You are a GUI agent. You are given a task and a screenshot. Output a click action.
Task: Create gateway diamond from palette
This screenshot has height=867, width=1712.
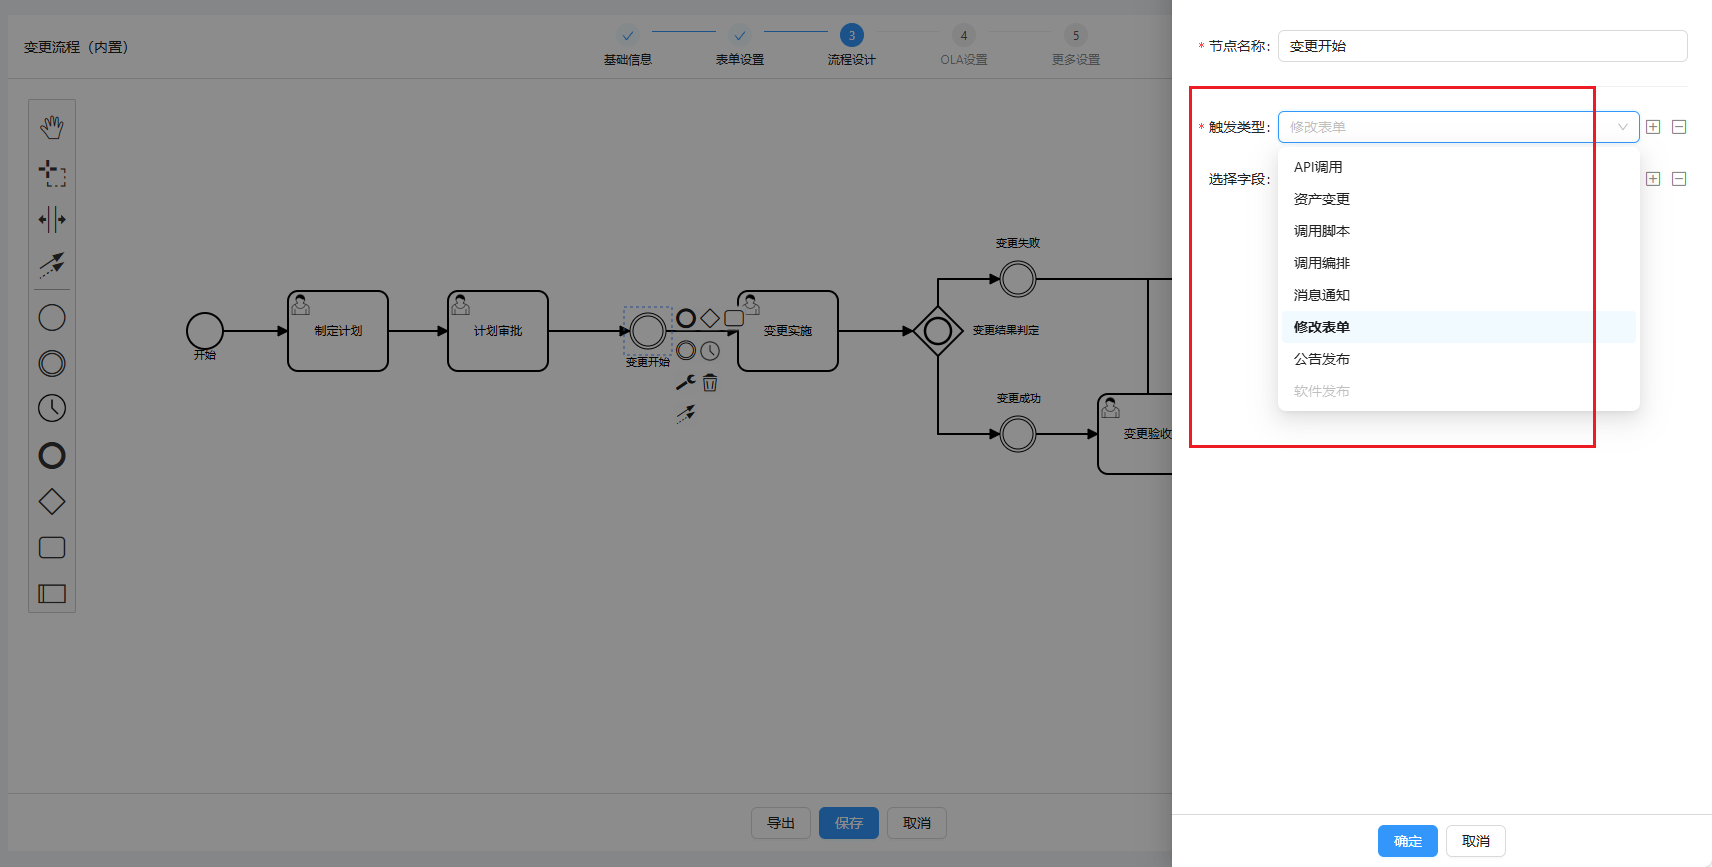tap(52, 502)
